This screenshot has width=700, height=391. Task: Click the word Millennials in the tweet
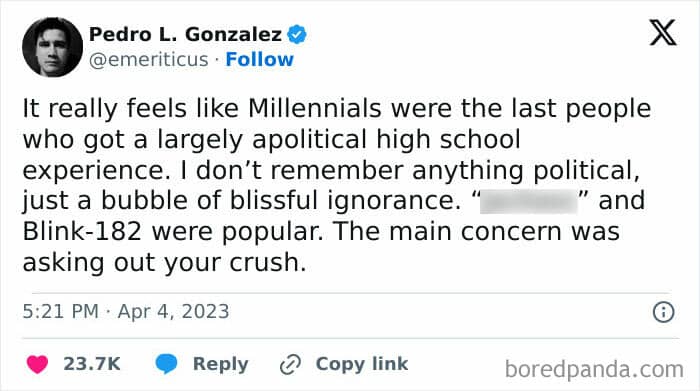314,108
